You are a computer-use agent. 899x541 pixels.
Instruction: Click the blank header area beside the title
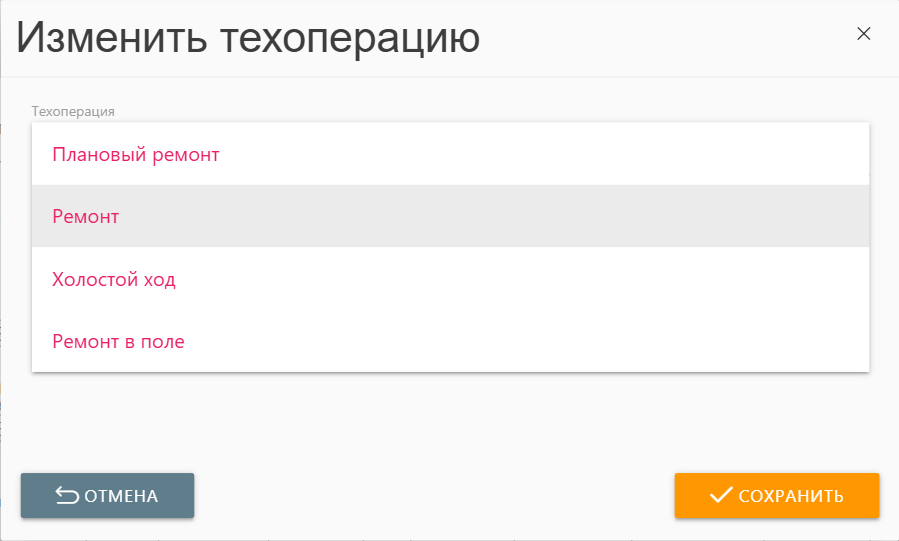660,38
